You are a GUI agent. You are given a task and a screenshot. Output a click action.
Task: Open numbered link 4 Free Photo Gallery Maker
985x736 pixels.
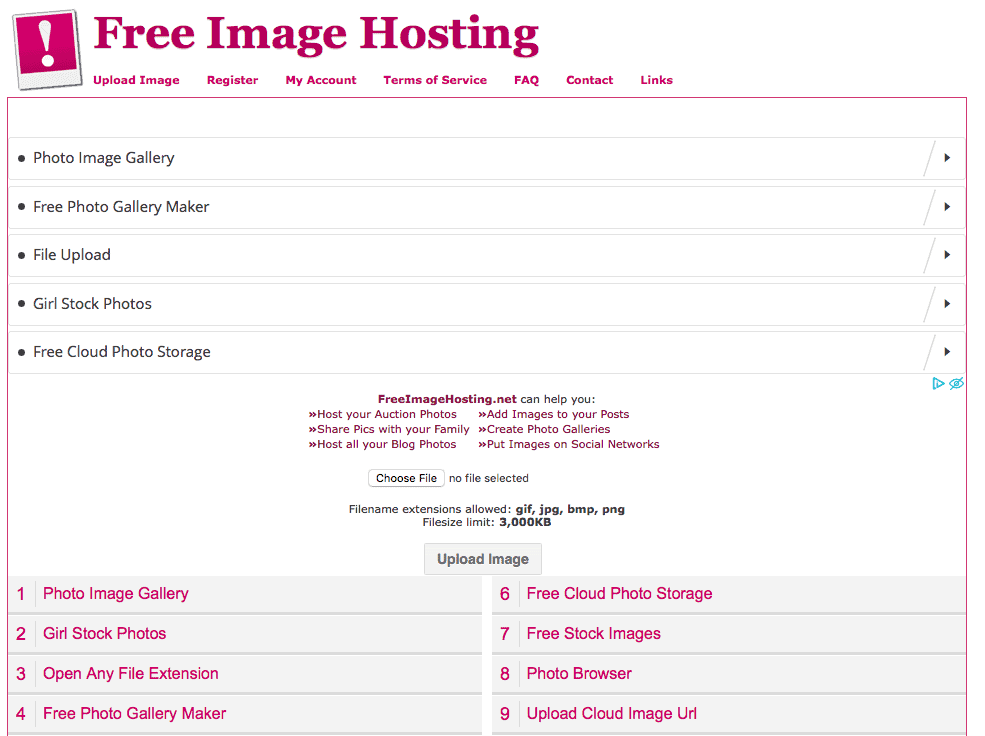click(134, 714)
